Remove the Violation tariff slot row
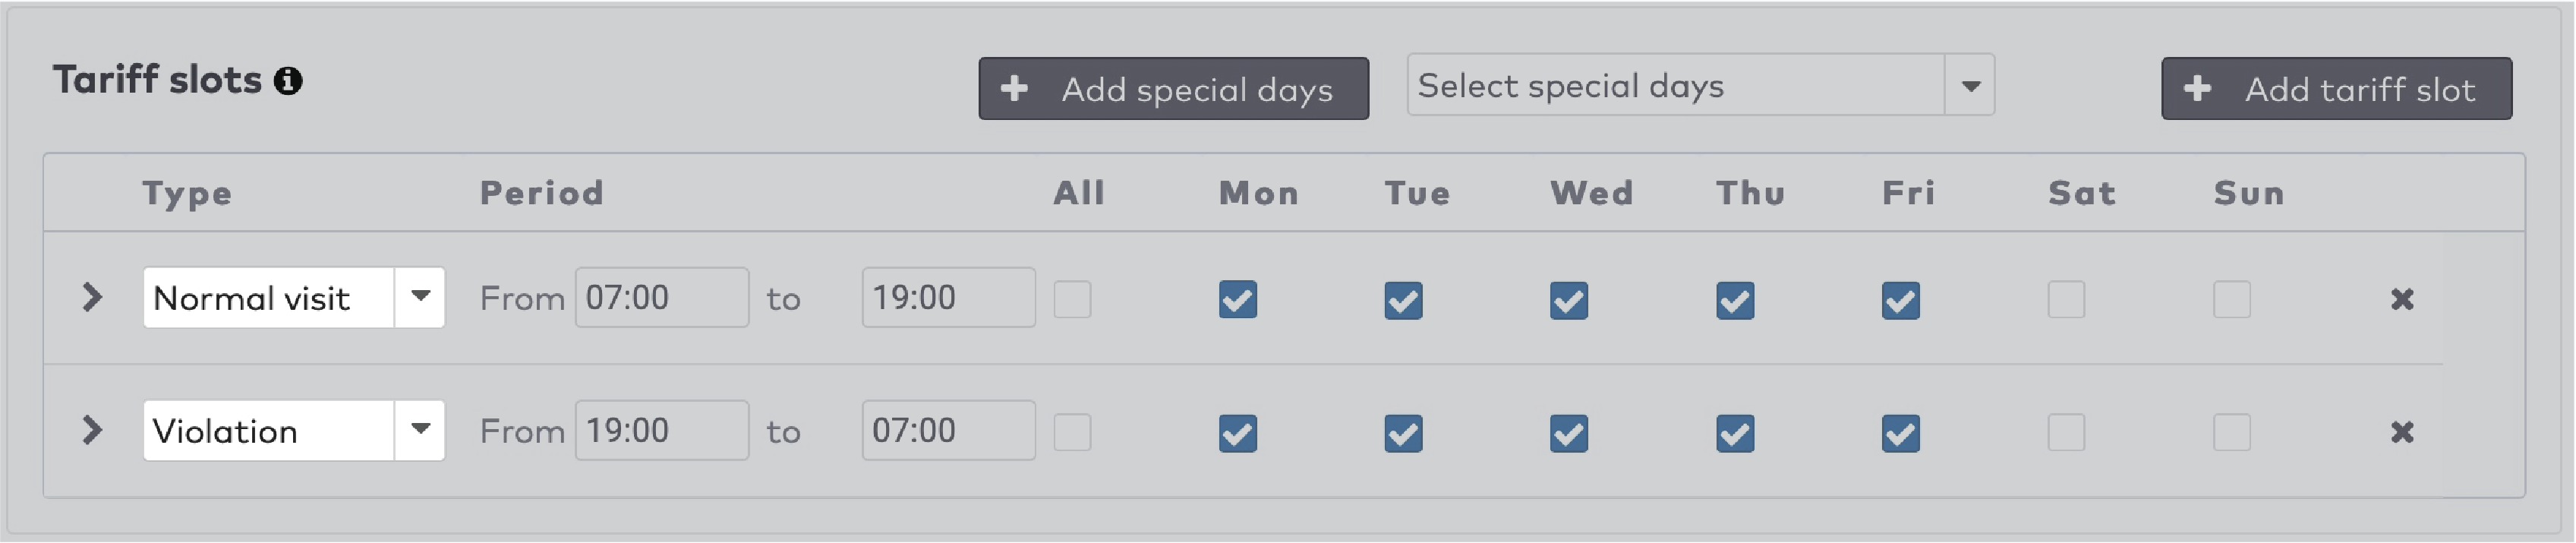 [2402, 432]
